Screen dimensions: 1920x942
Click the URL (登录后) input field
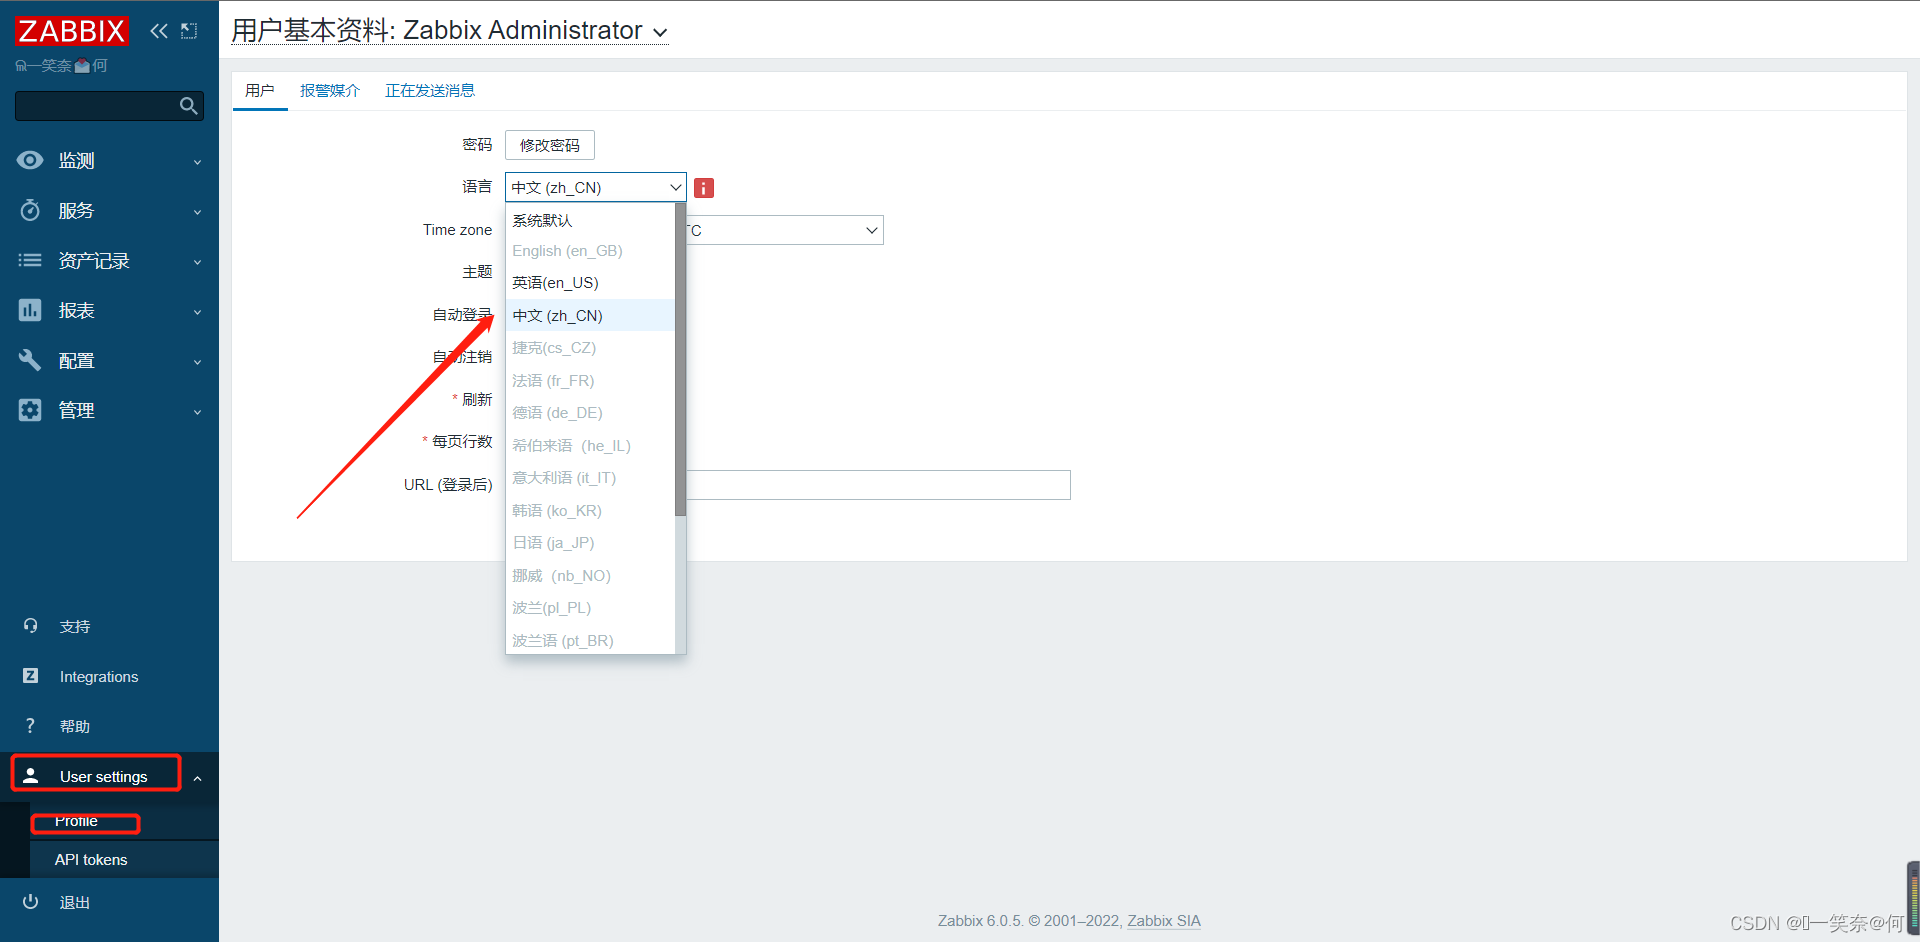coord(878,485)
